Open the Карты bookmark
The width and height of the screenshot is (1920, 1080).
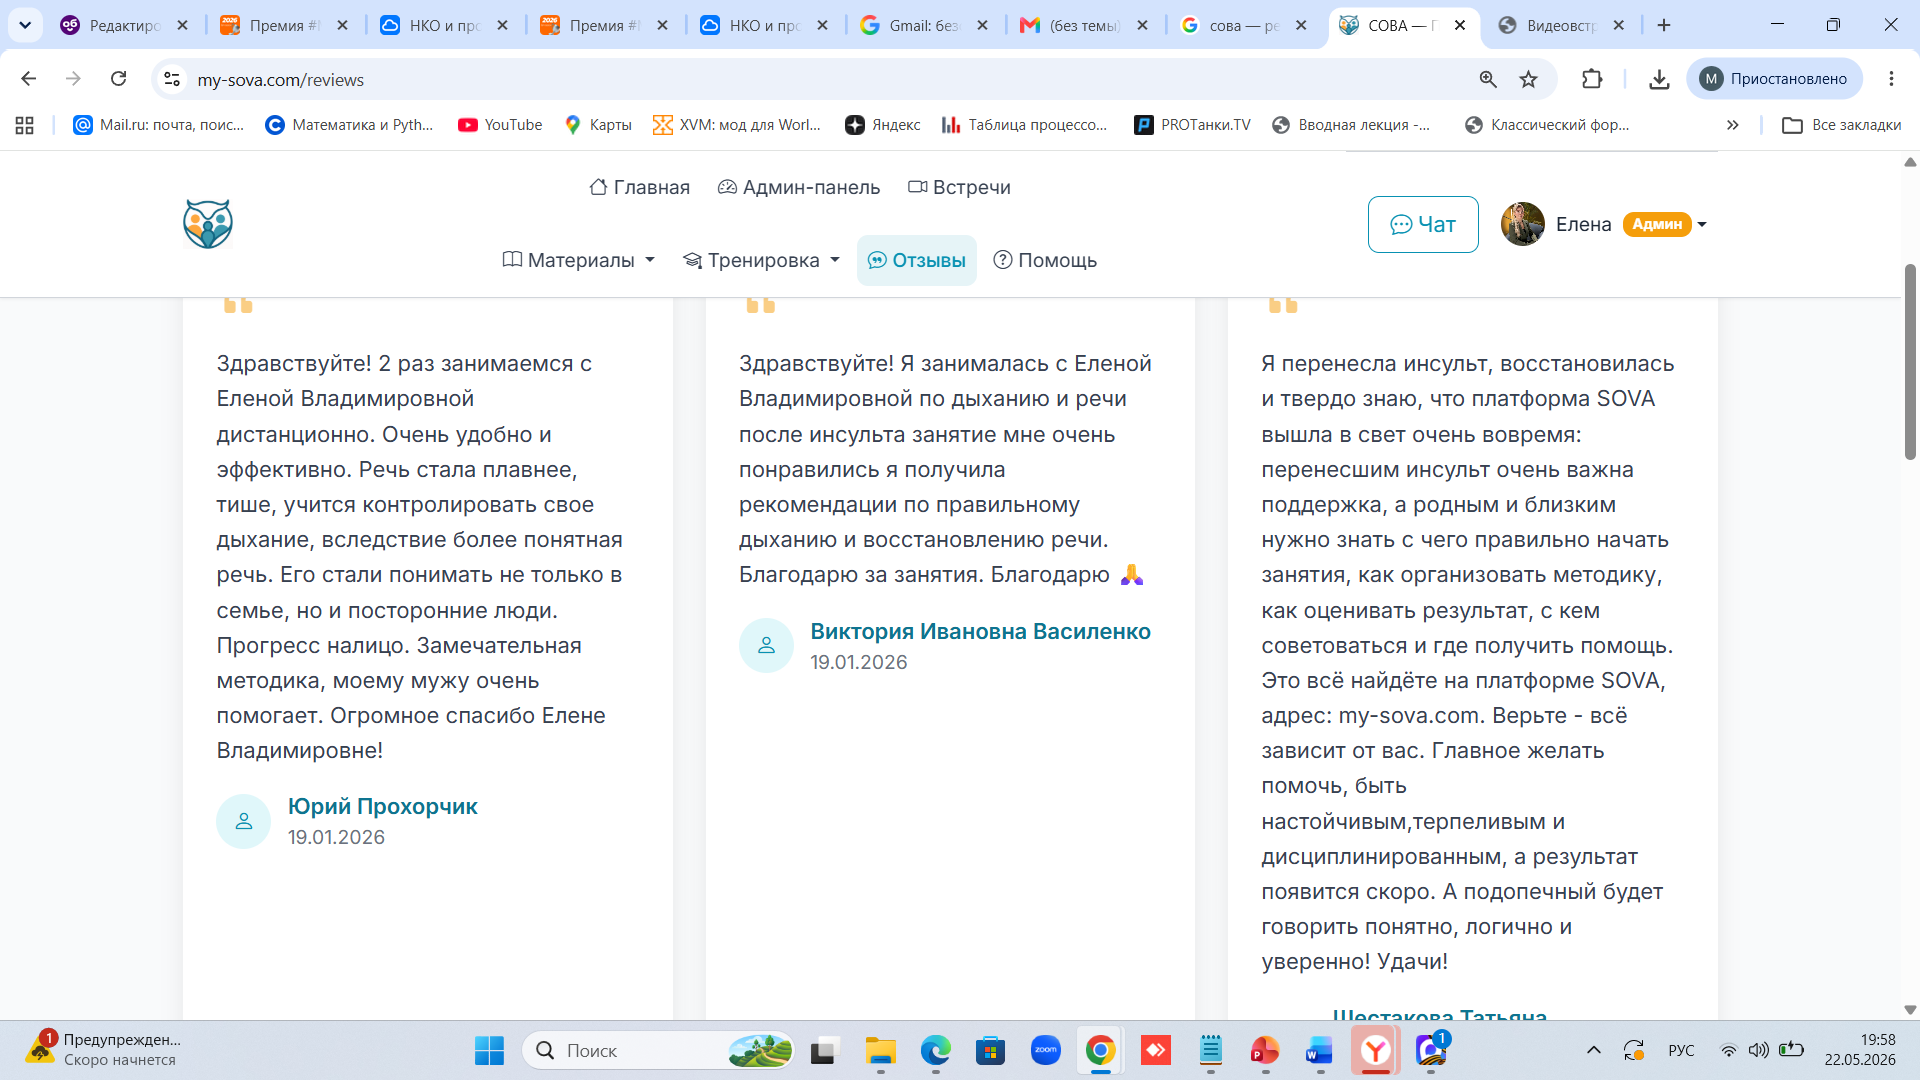click(598, 125)
